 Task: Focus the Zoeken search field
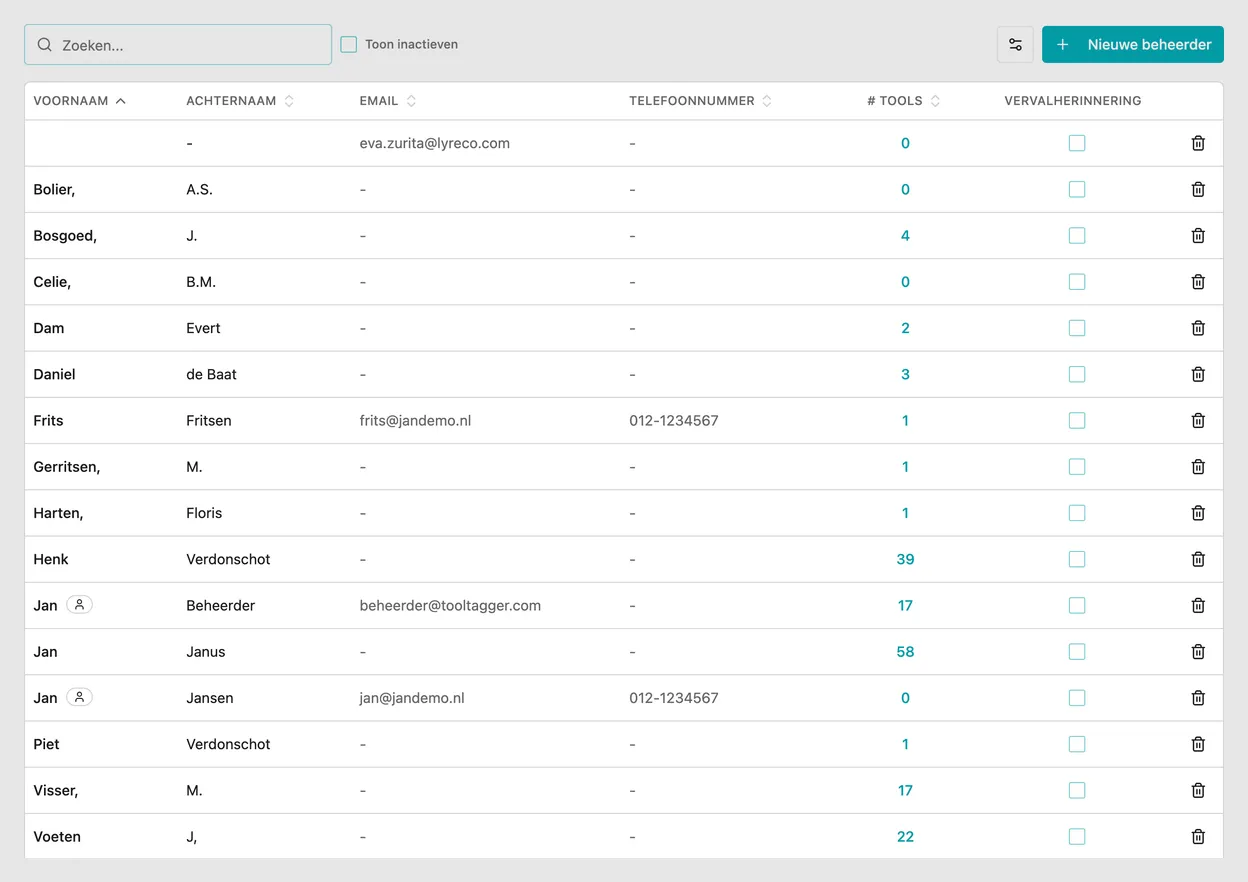(x=178, y=45)
